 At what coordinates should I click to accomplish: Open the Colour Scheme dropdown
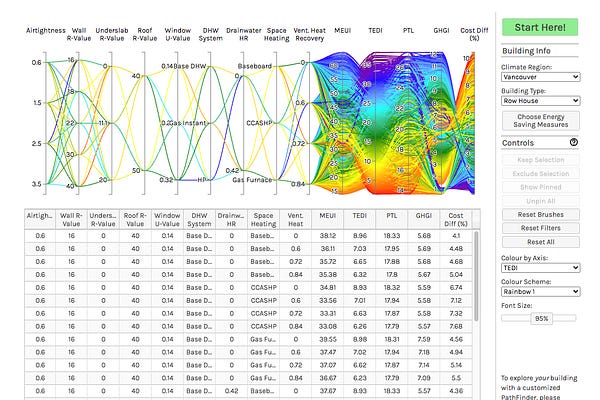point(540,292)
